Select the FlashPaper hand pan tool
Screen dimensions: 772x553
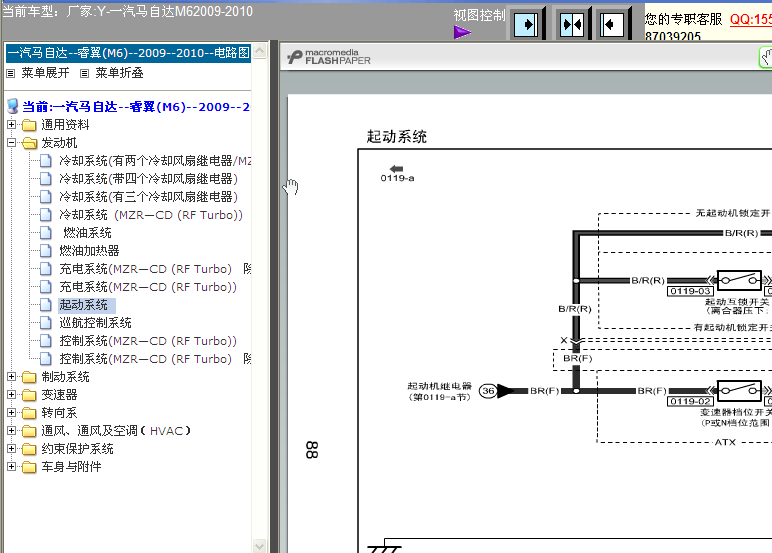766,58
